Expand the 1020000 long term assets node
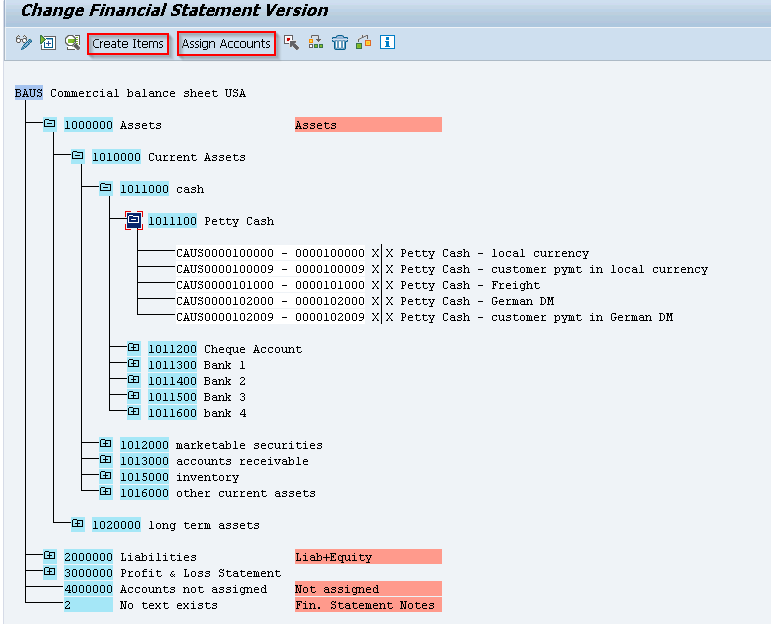Viewport: 771px width, 624px height. (x=78, y=523)
